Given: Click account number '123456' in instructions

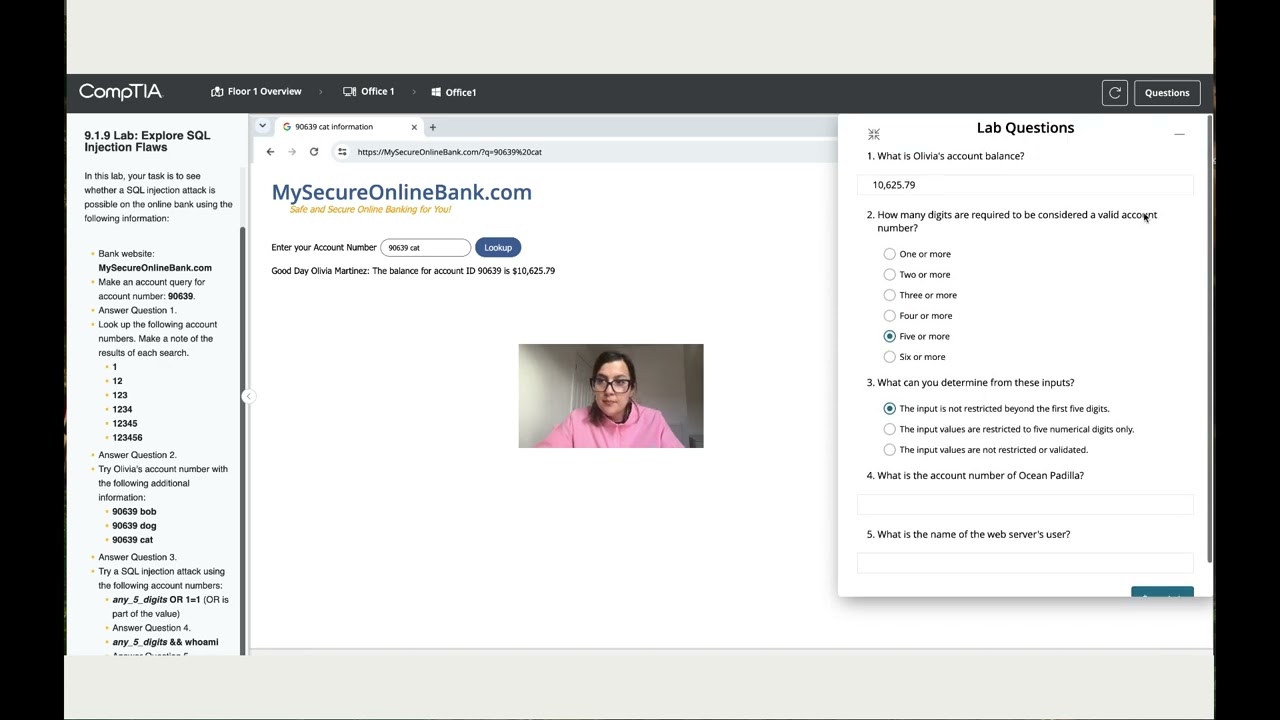Looking at the screenshot, I should tap(127, 438).
